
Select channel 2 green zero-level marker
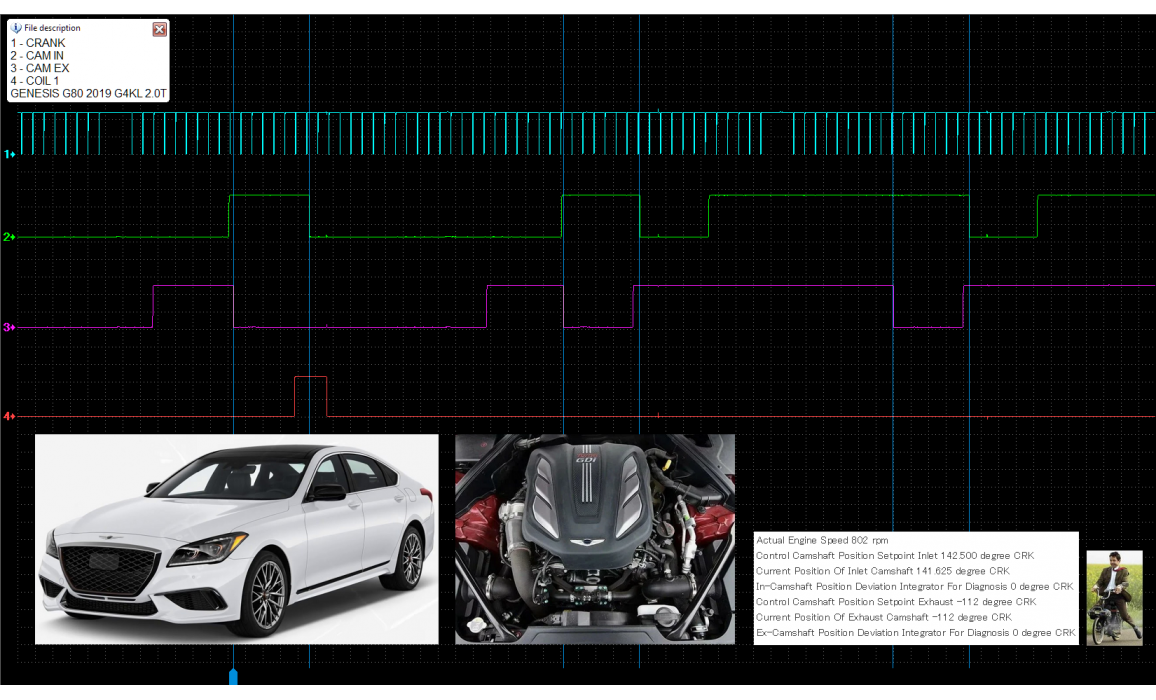click(x=9, y=237)
